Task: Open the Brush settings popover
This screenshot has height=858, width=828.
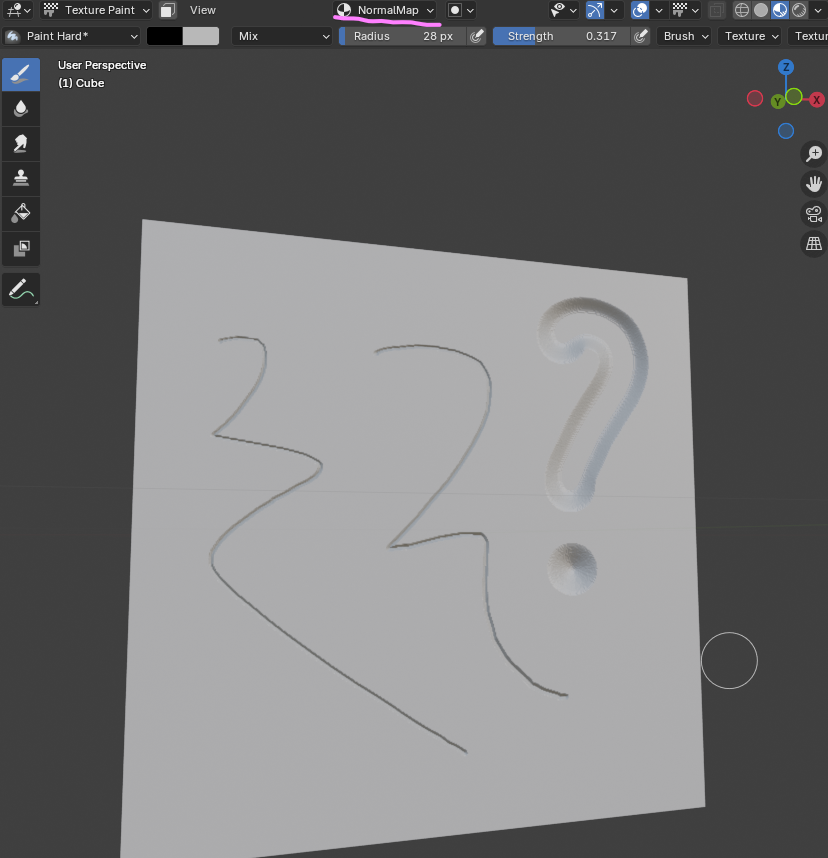Action: tap(685, 36)
